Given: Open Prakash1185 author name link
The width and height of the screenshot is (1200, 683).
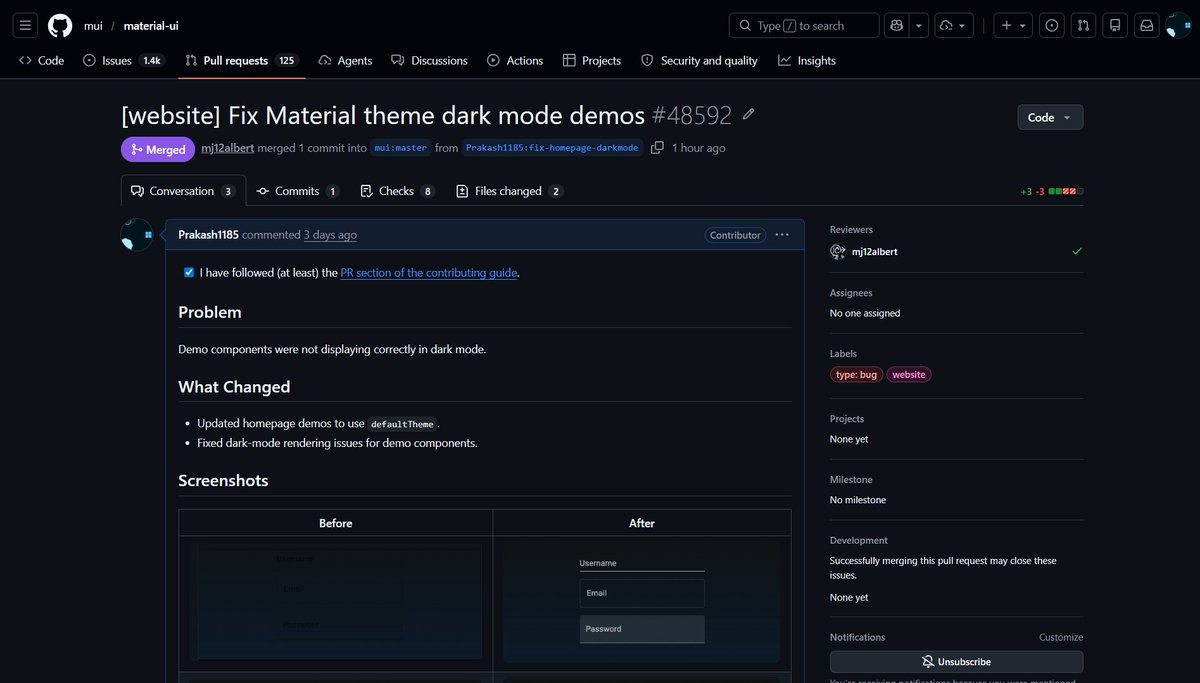Looking at the screenshot, I should 208,235.
